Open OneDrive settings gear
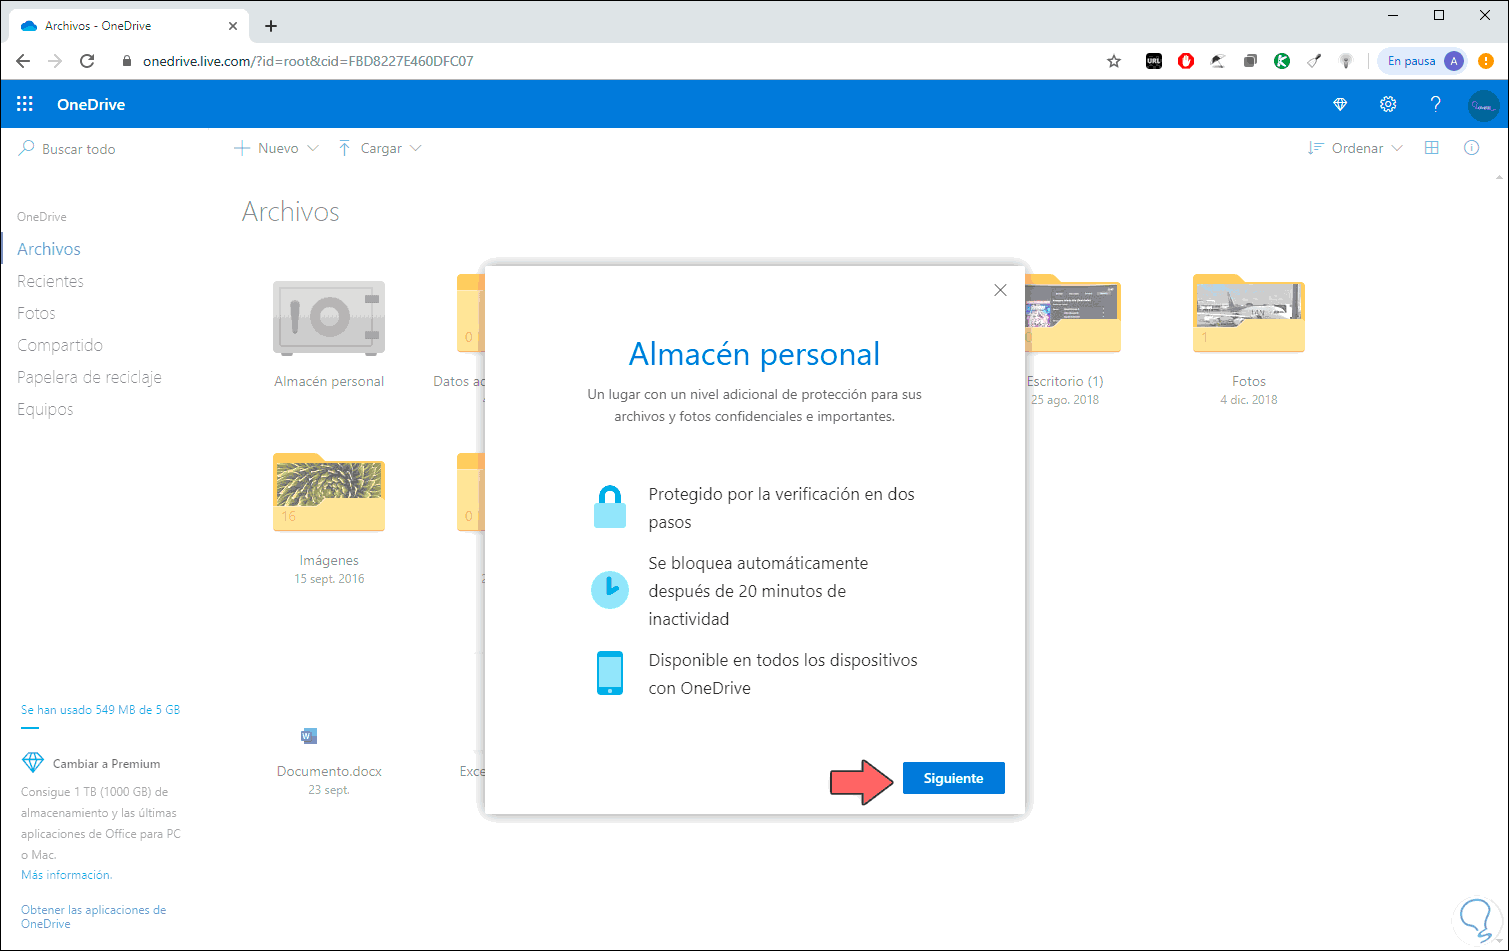The height and width of the screenshot is (951, 1509). (1388, 104)
